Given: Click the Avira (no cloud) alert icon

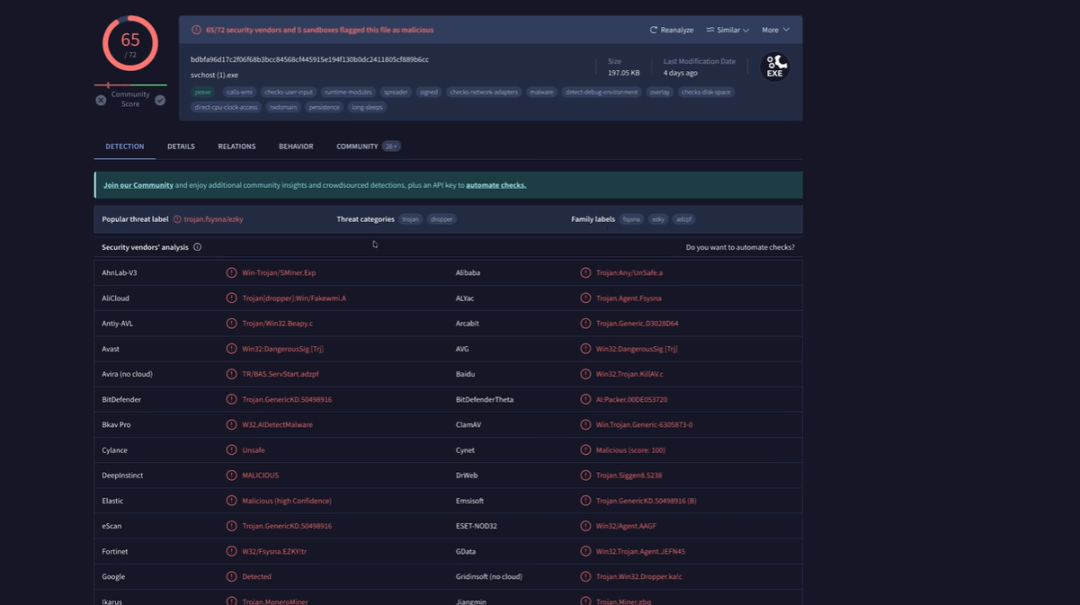Looking at the screenshot, I should pyautogui.click(x=231, y=373).
